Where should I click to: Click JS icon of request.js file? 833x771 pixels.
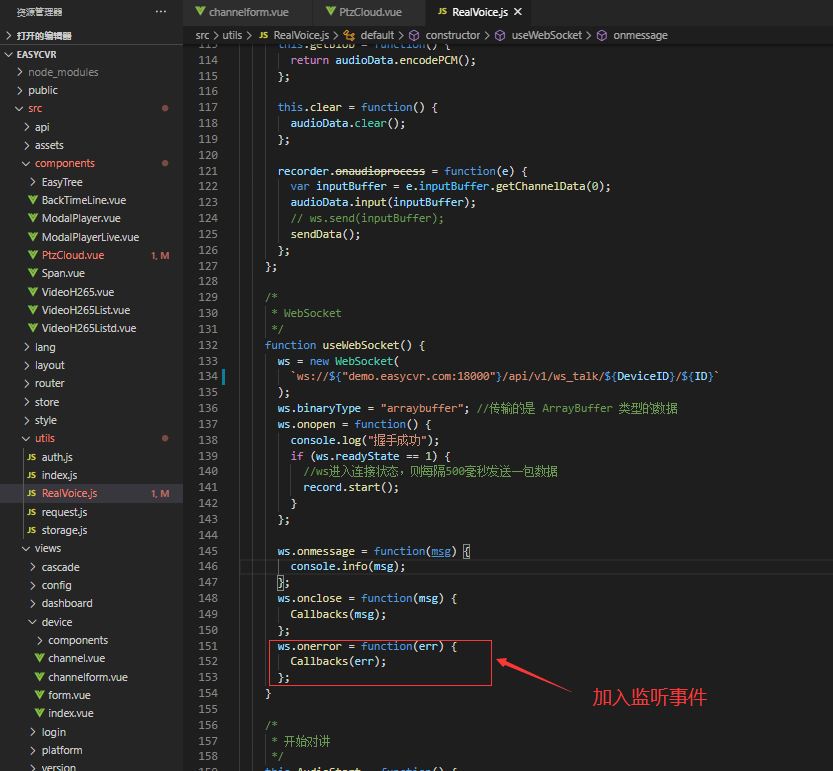(x=32, y=512)
